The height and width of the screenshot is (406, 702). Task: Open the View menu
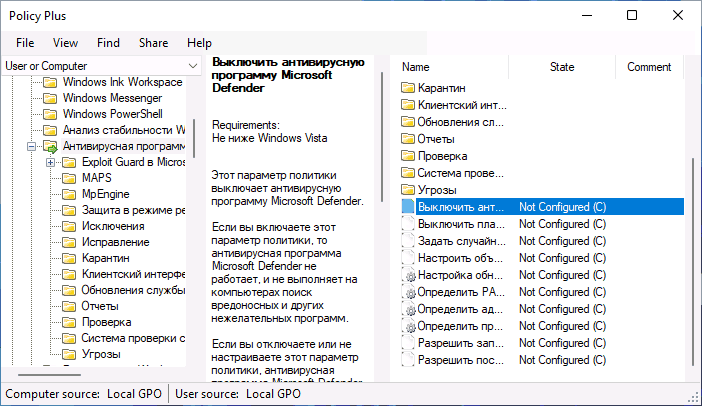pyautogui.click(x=65, y=43)
